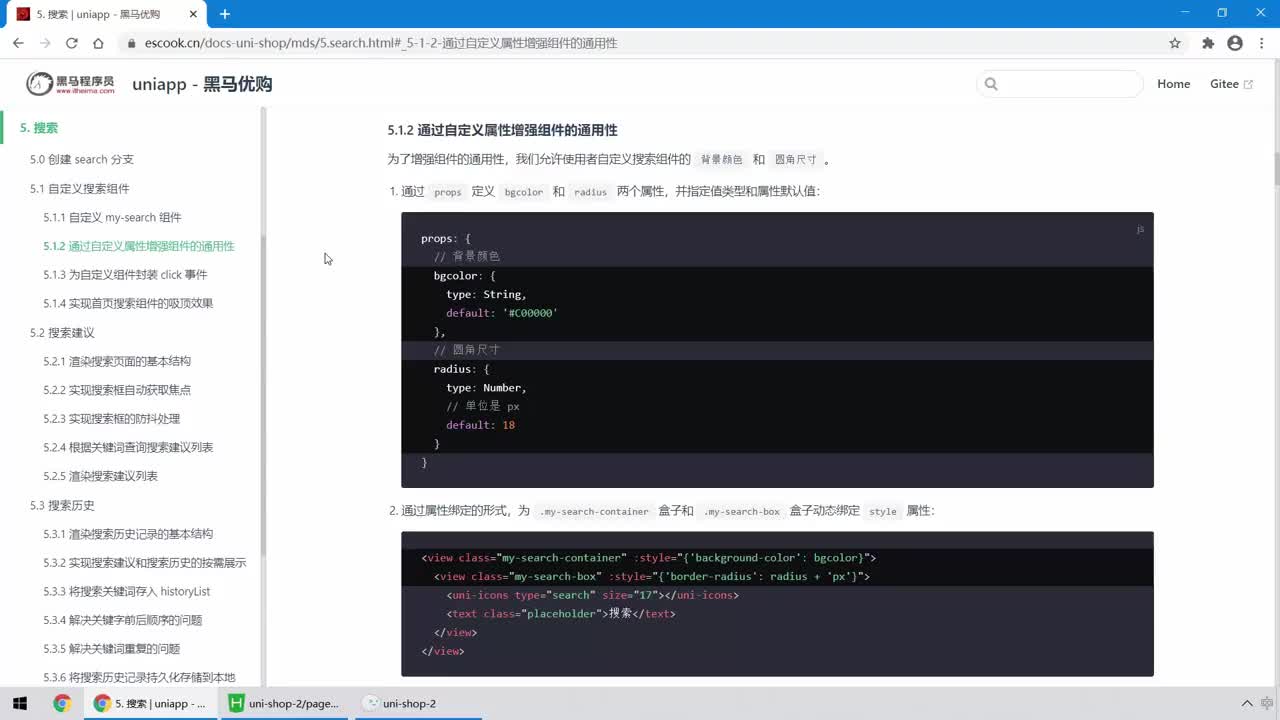Click the 黑马程序员 logo
The width and height of the screenshot is (1280, 720).
[70, 84]
